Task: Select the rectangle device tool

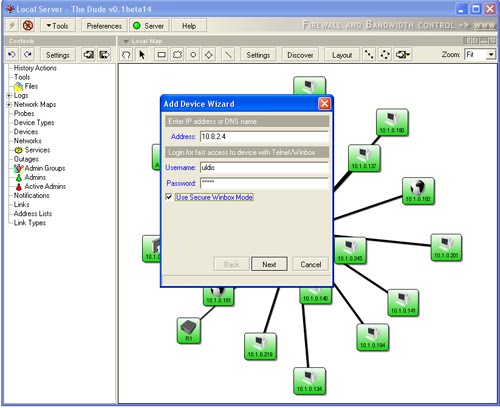Action: (x=162, y=54)
